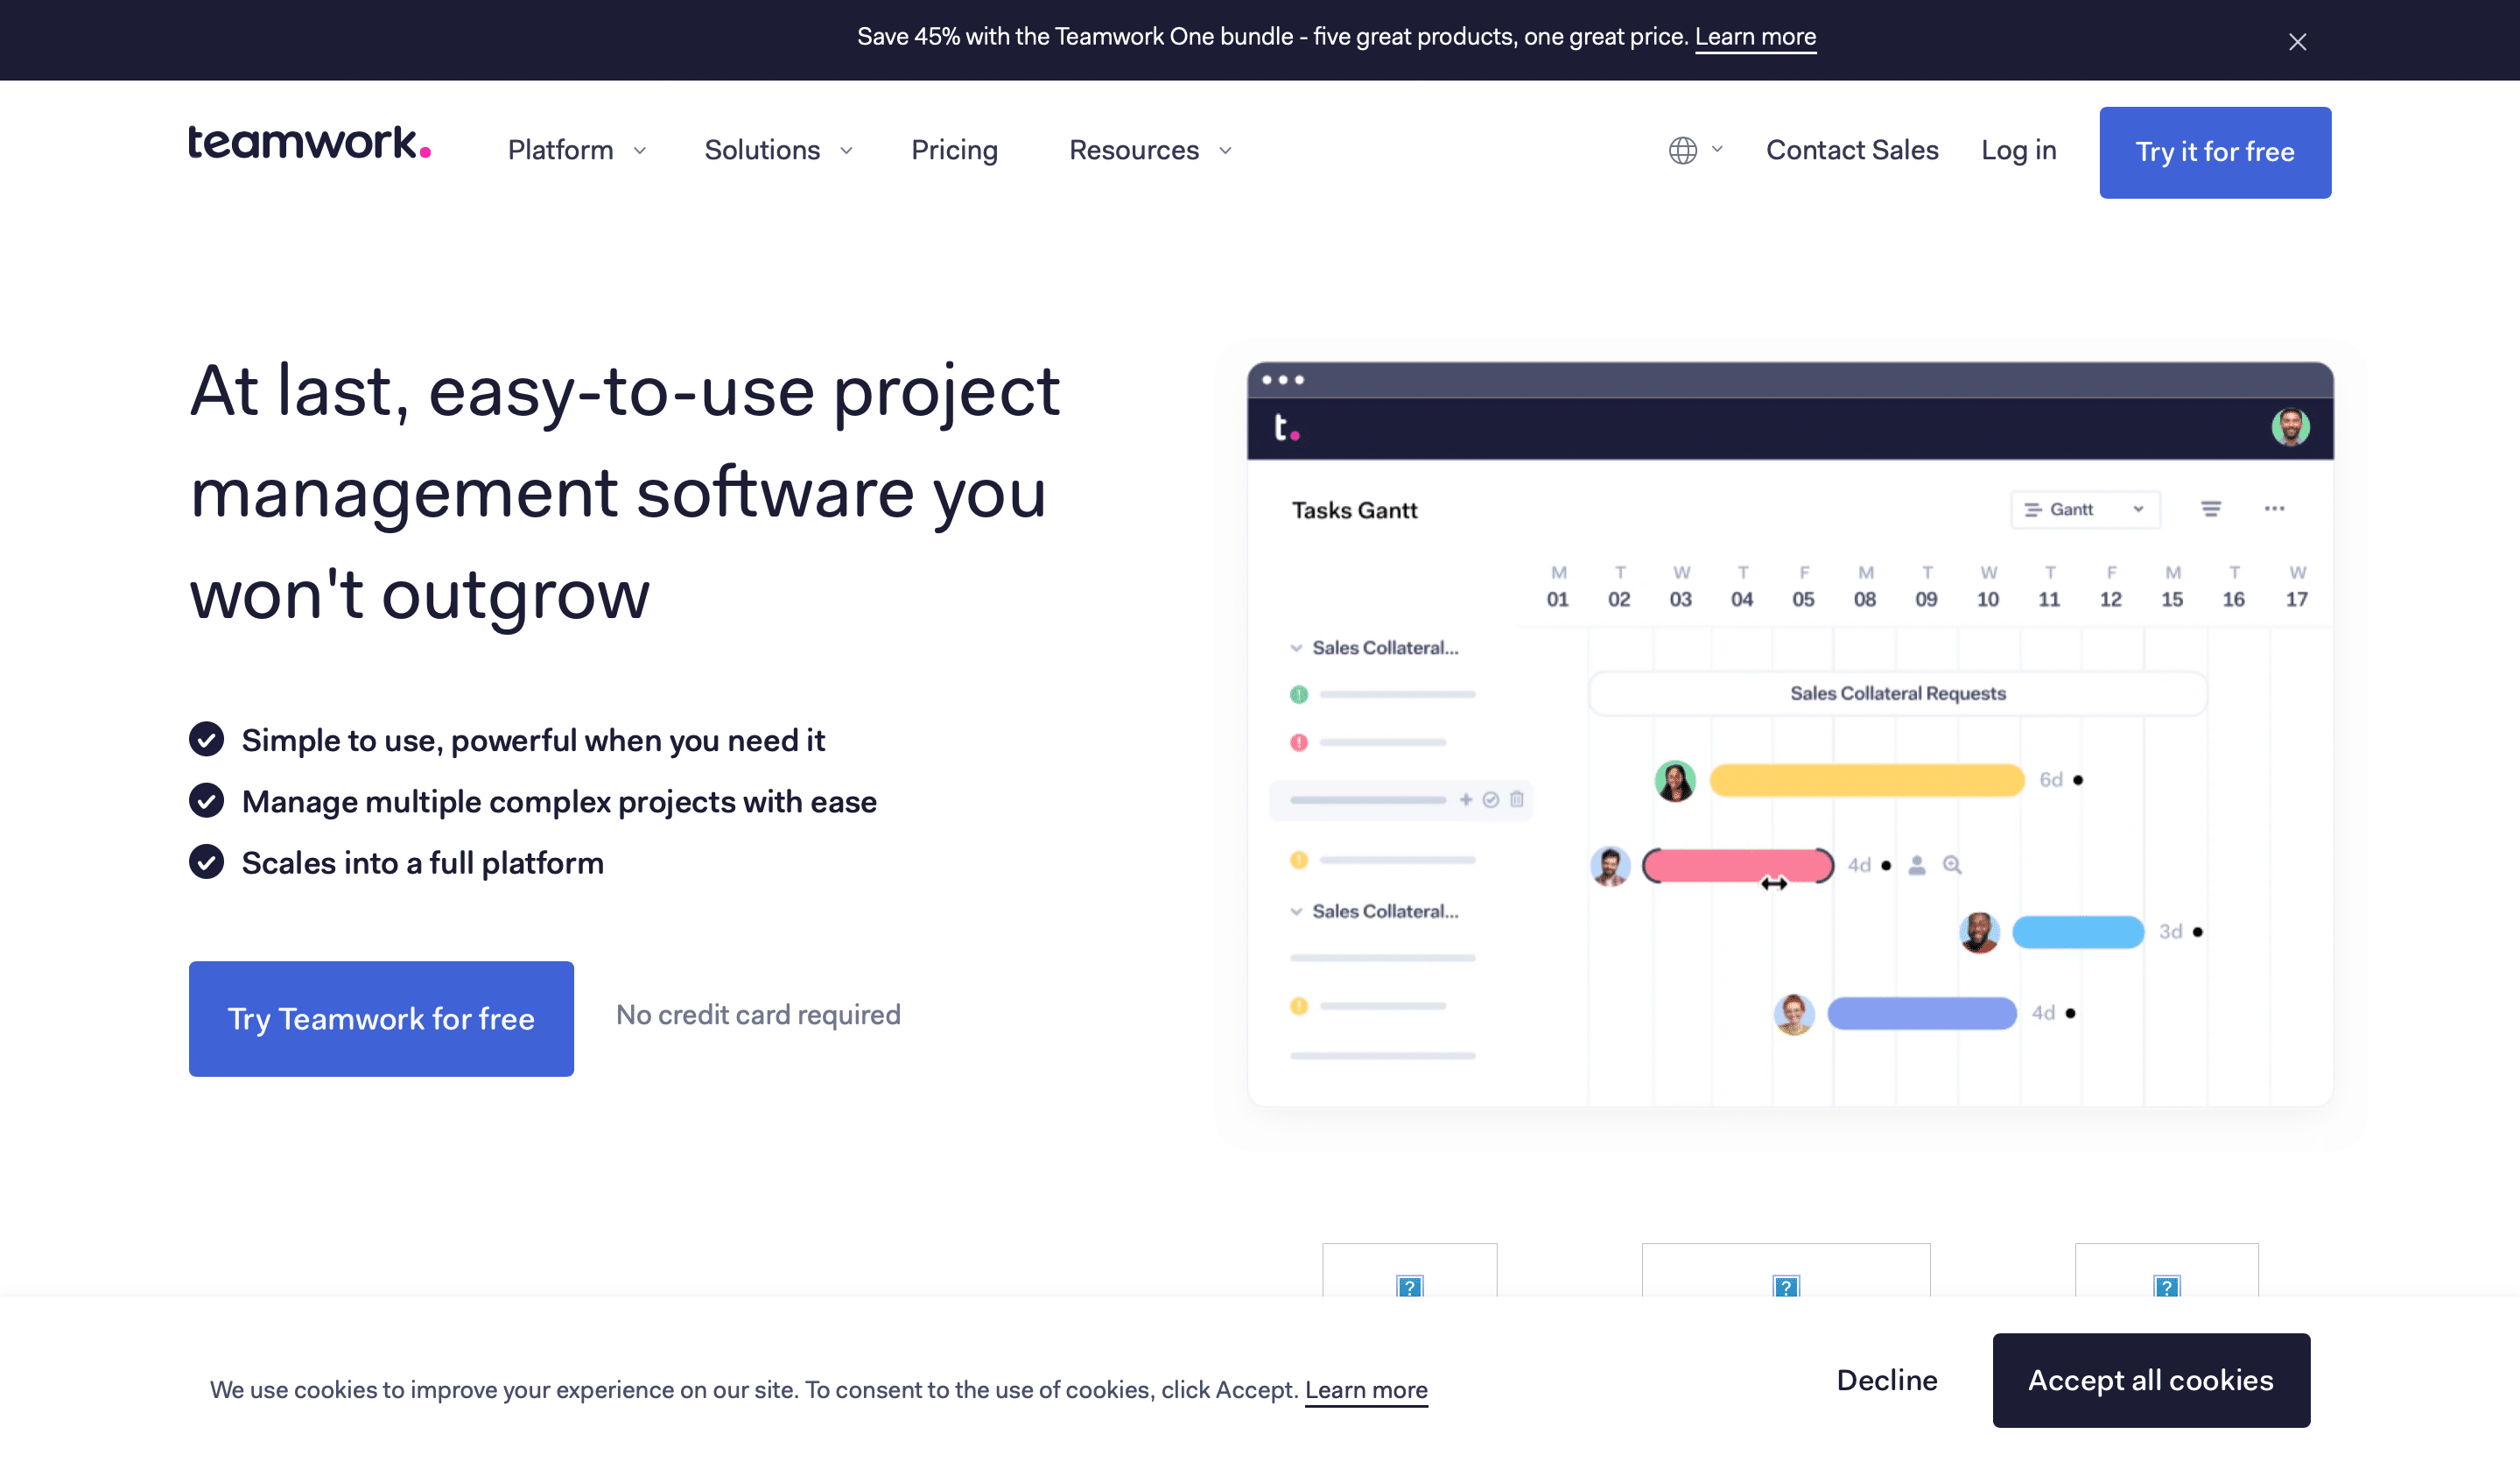
Task: Click the checkmark beside 'Simple to use'
Action: click(x=206, y=740)
